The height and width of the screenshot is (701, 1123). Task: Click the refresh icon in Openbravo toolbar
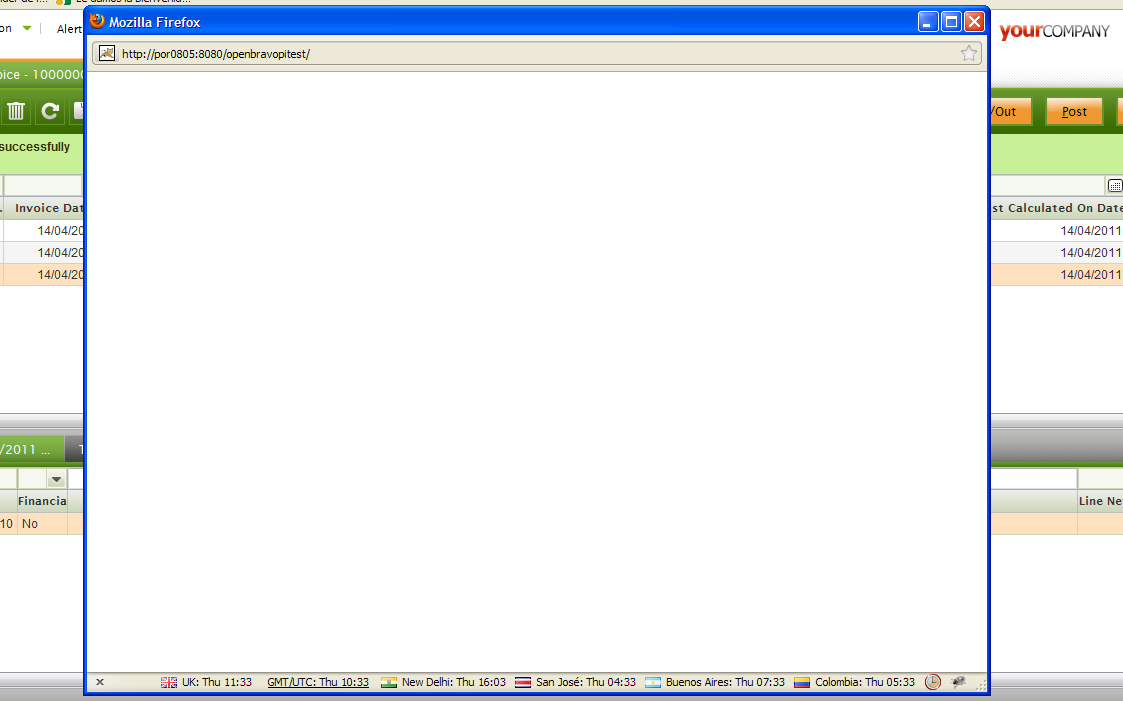(49, 111)
